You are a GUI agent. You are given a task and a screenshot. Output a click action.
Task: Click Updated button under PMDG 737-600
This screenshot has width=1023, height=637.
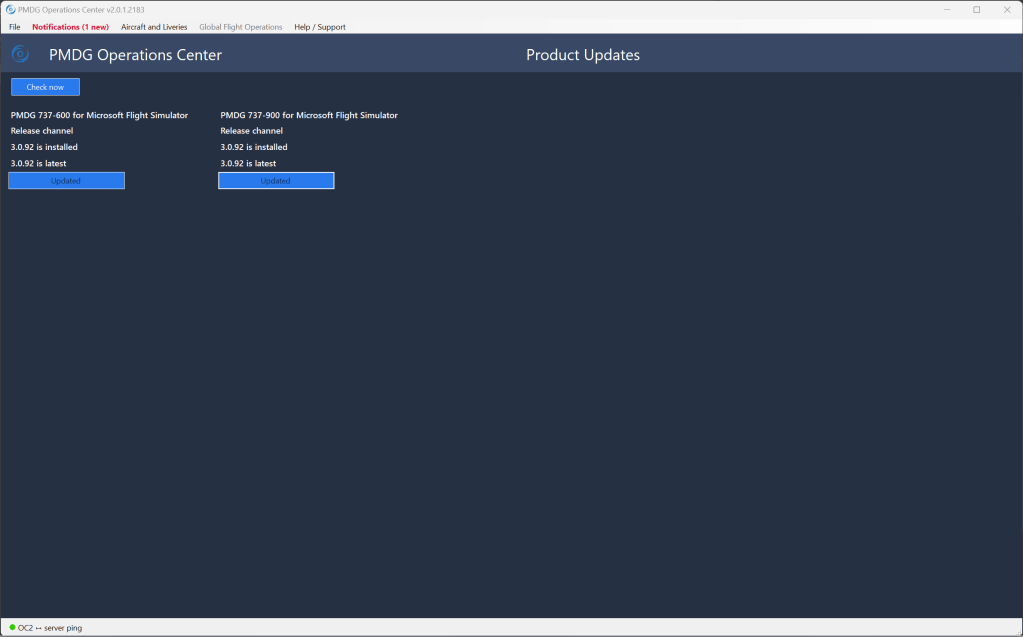[66, 181]
